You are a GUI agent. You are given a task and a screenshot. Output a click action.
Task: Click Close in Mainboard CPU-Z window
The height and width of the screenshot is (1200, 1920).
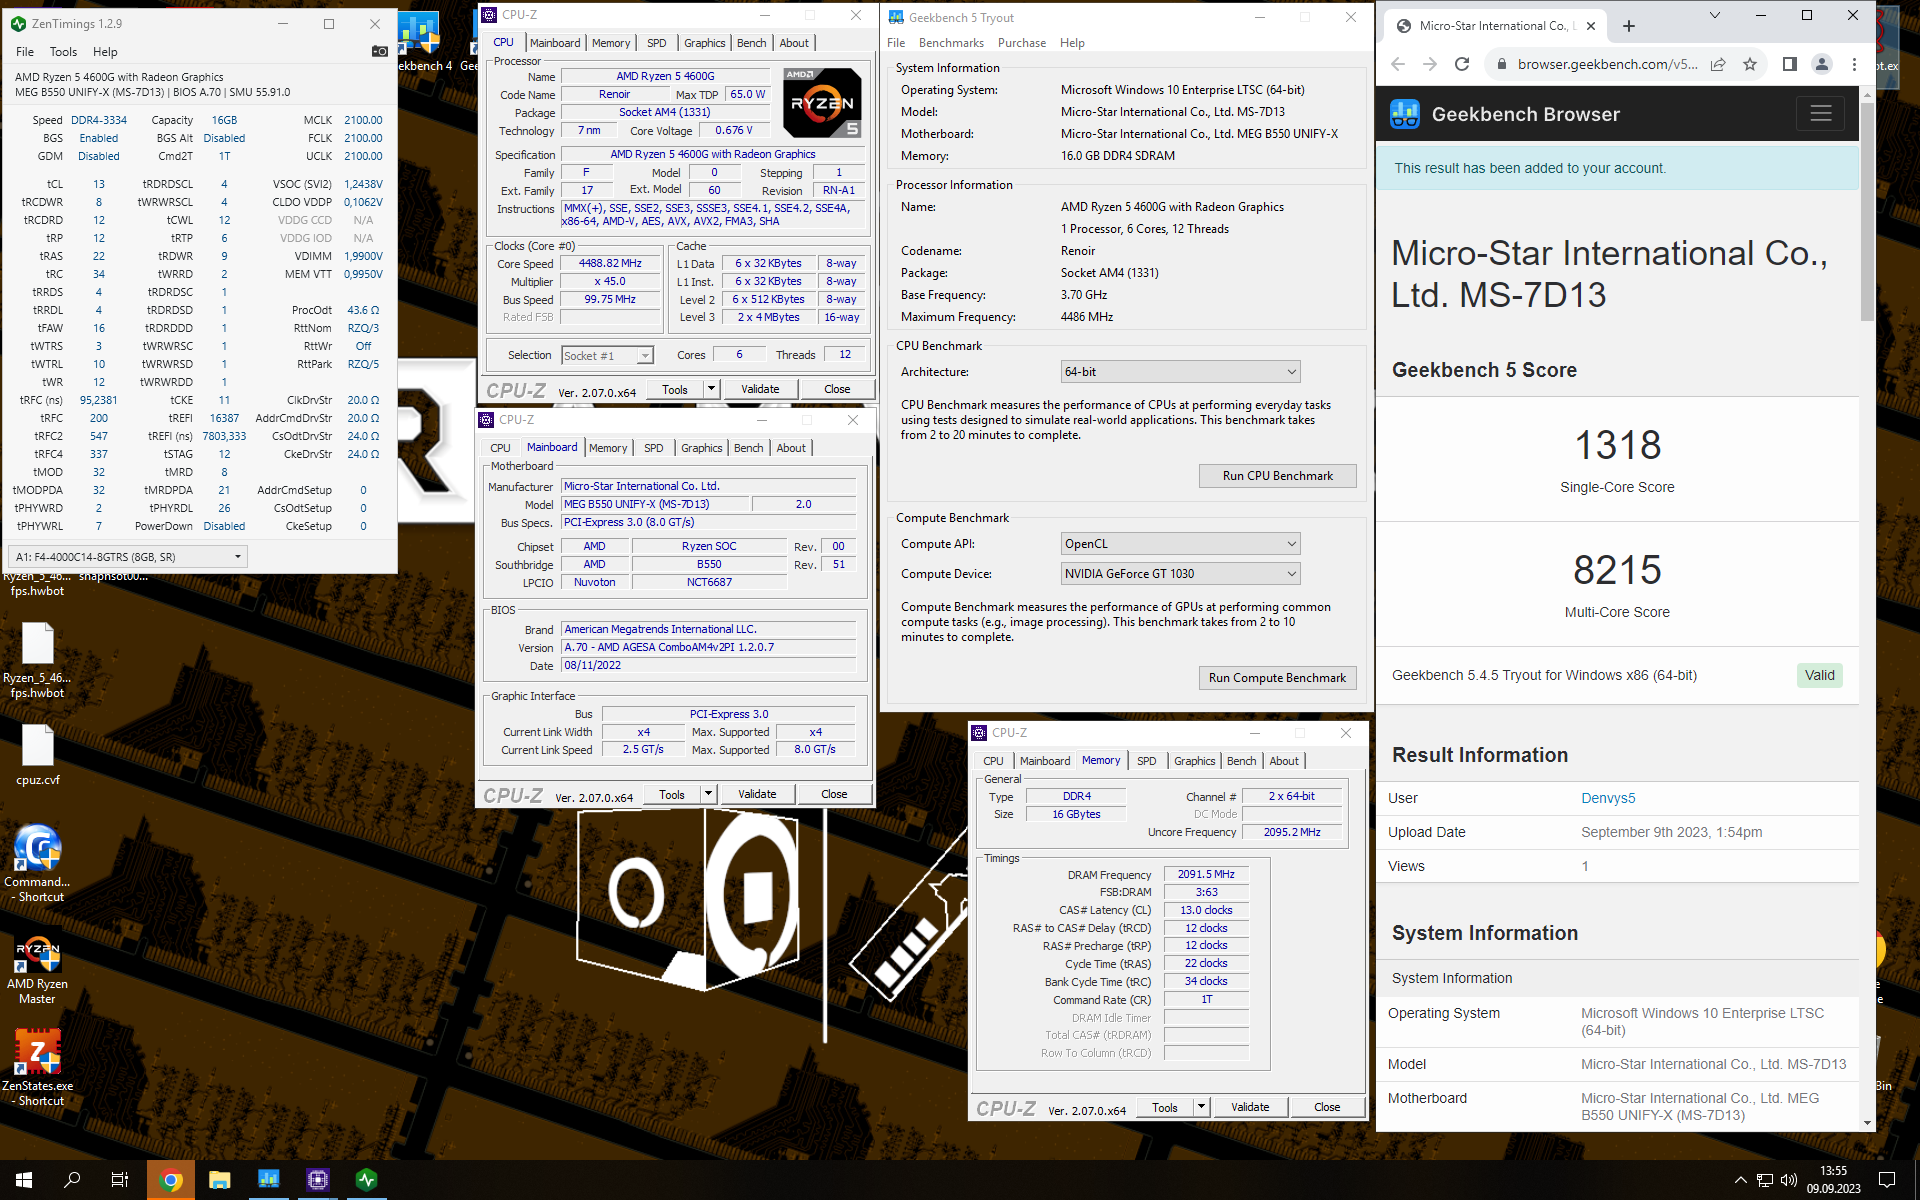[834, 794]
